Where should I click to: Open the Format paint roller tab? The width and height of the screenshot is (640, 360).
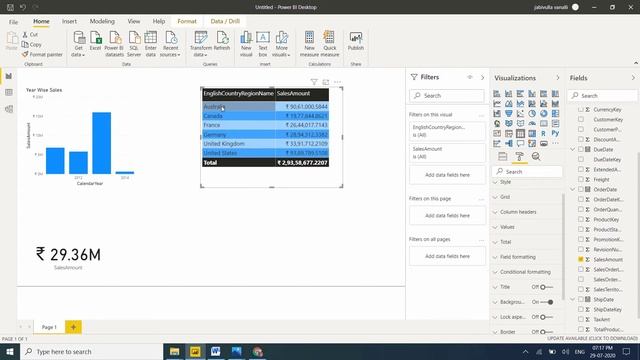pyautogui.click(x=519, y=156)
